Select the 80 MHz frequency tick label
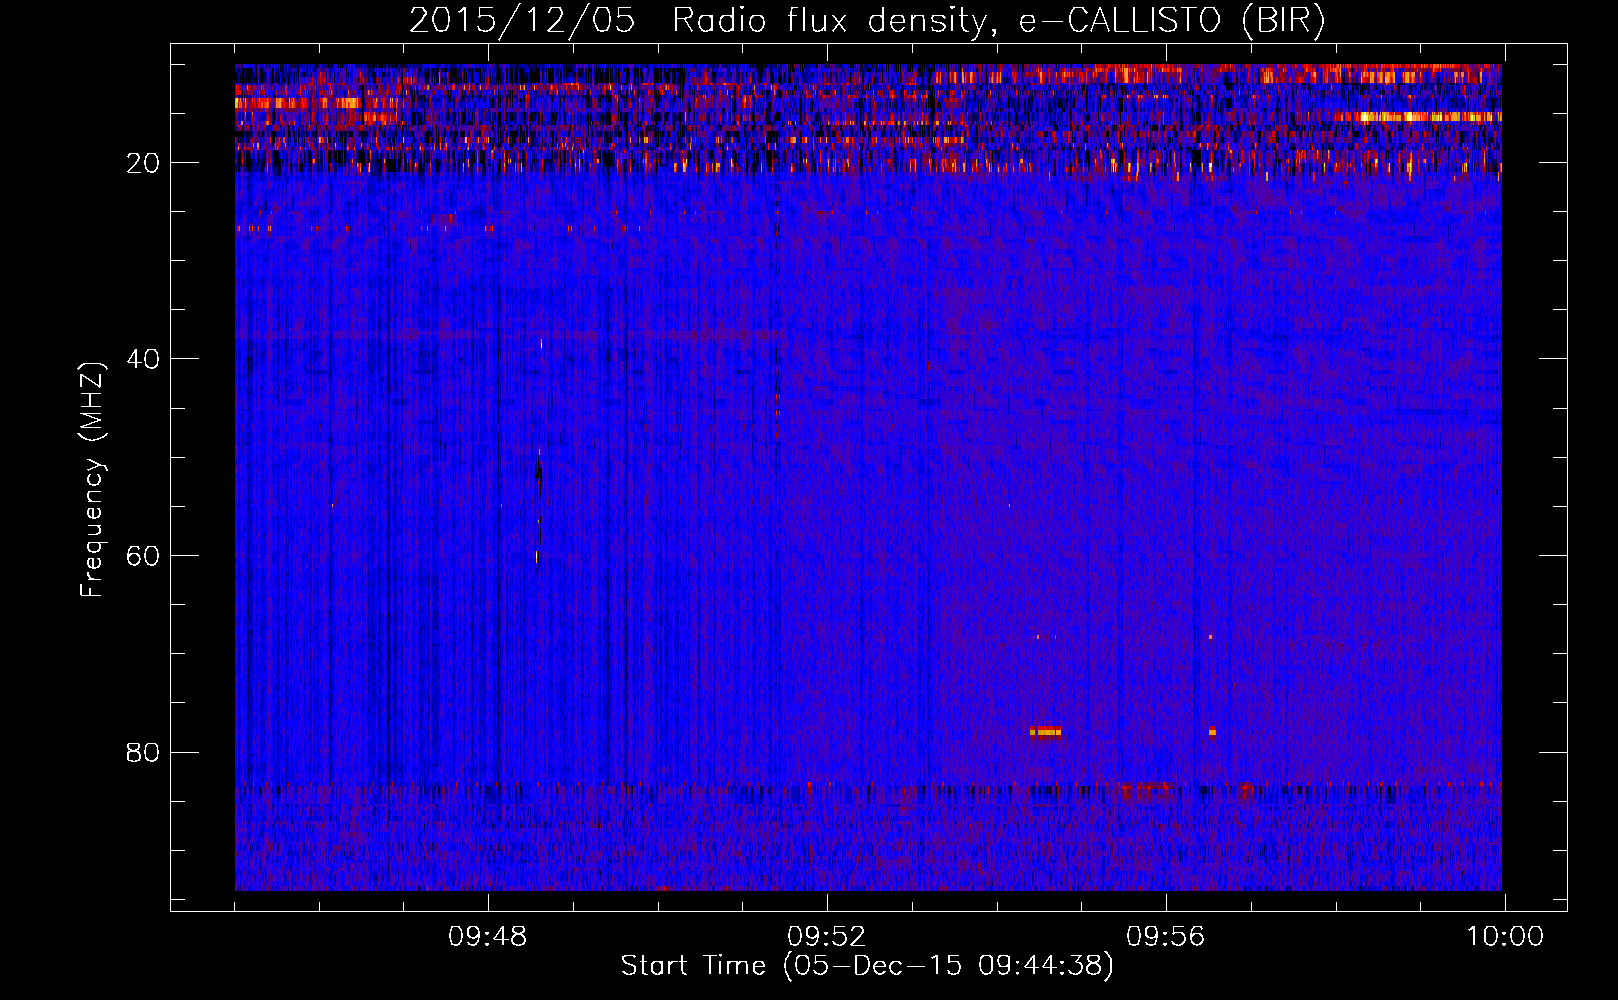This screenshot has width=1618, height=1000. coord(144,752)
